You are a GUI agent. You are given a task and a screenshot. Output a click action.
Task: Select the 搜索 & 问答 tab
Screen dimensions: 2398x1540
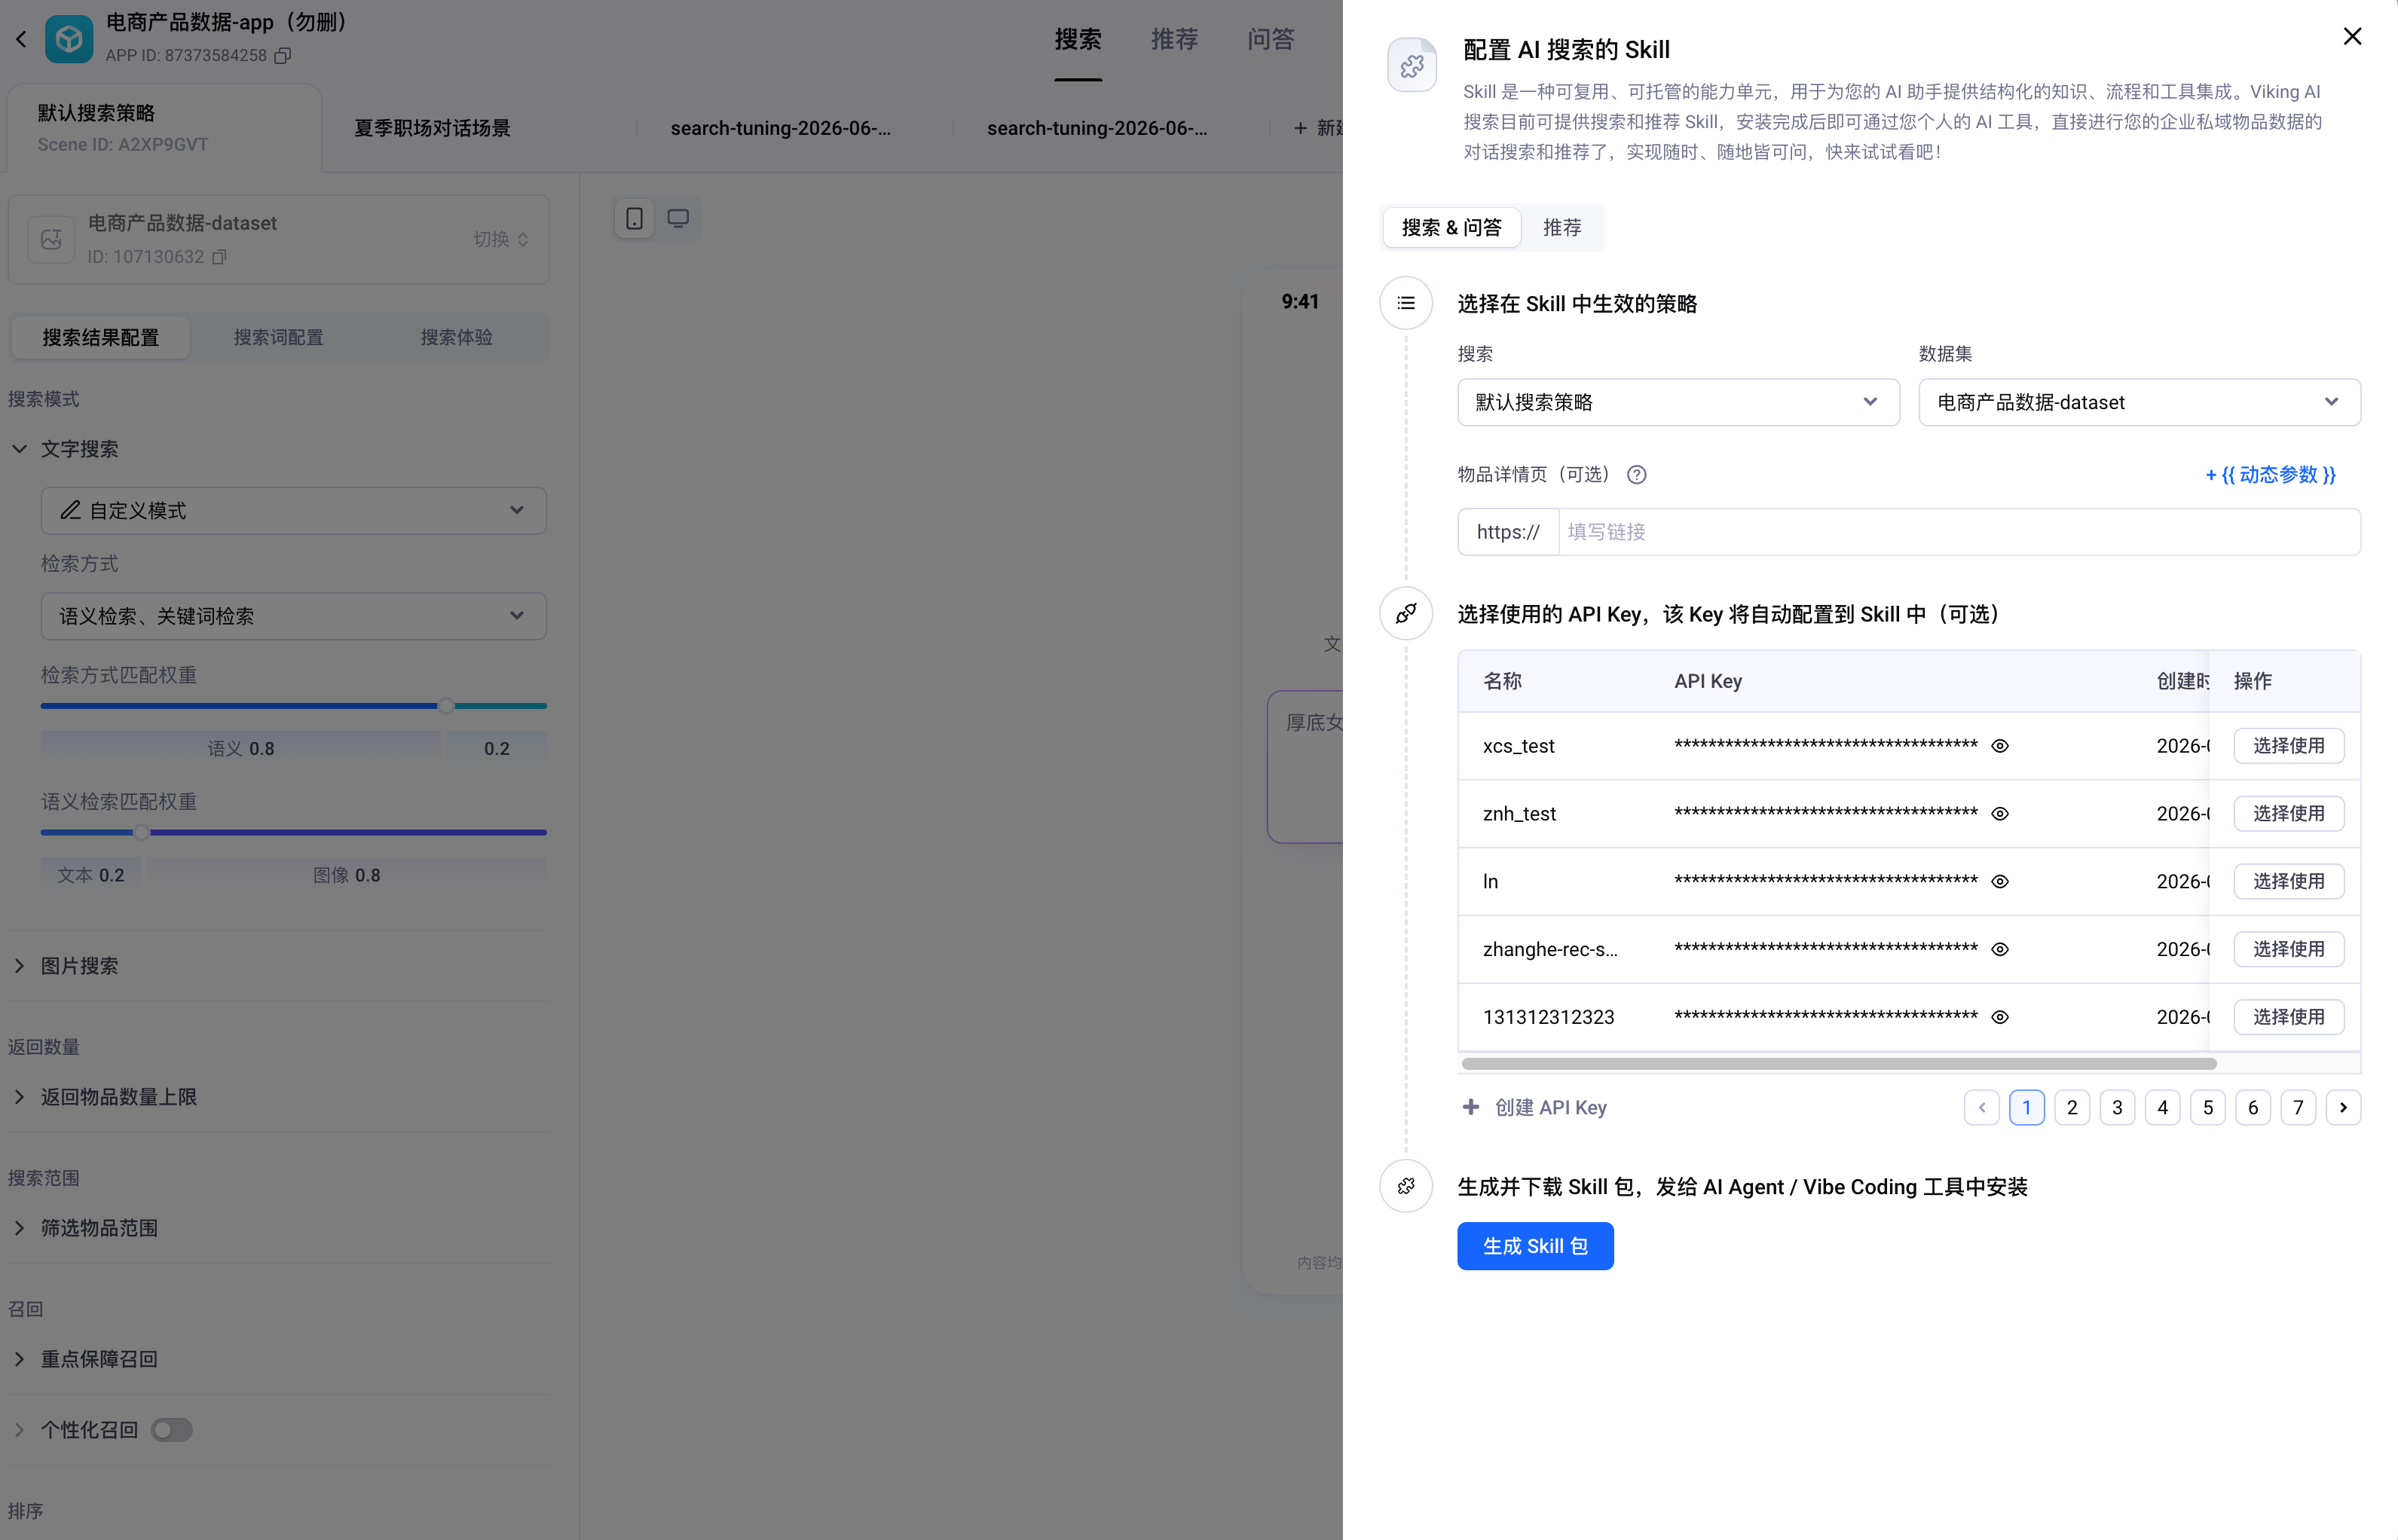pyautogui.click(x=1451, y=228)
